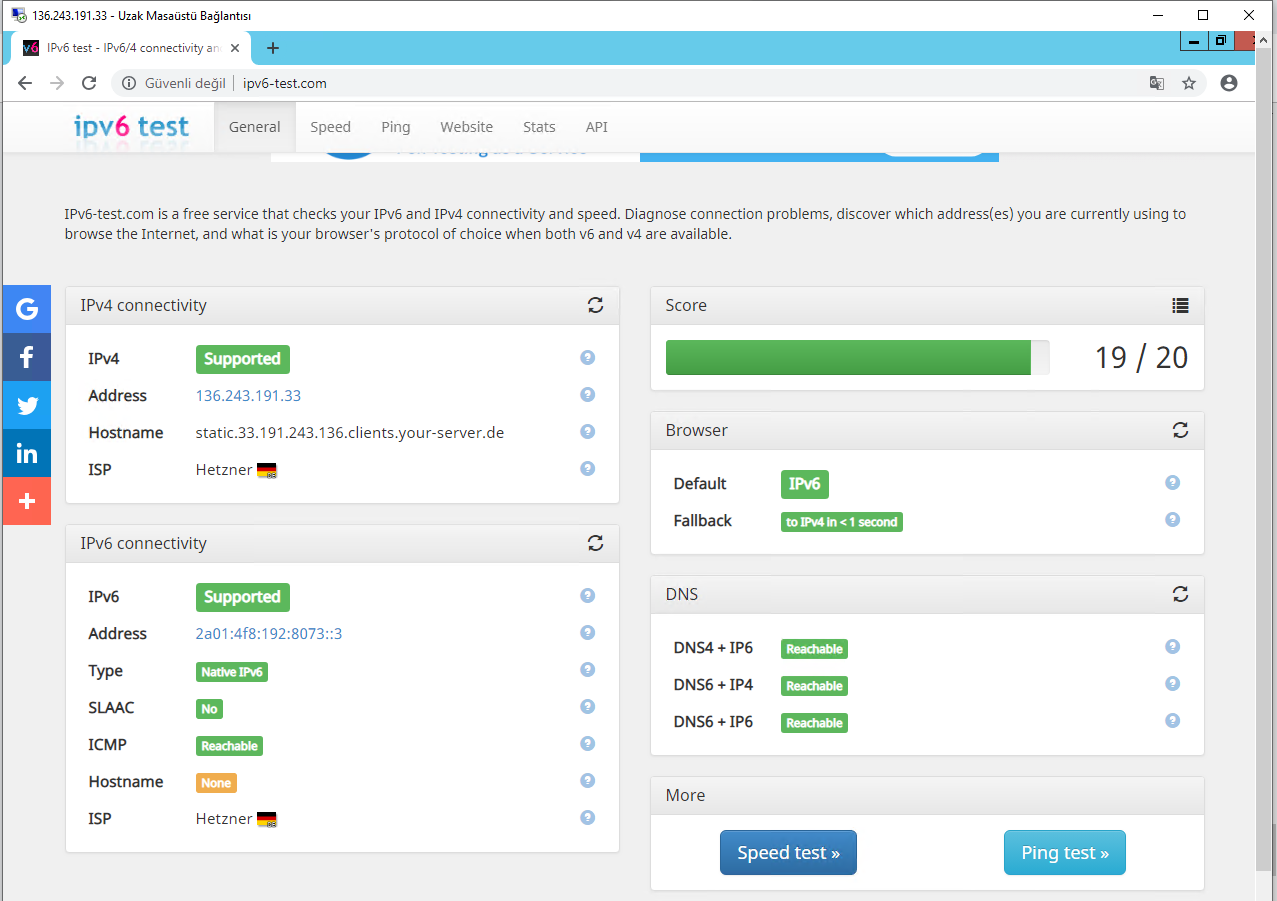The image size is (1277, 901).
Task: Open help for DNS4 + IP6 row
Action: click(x=1172, y=647)
